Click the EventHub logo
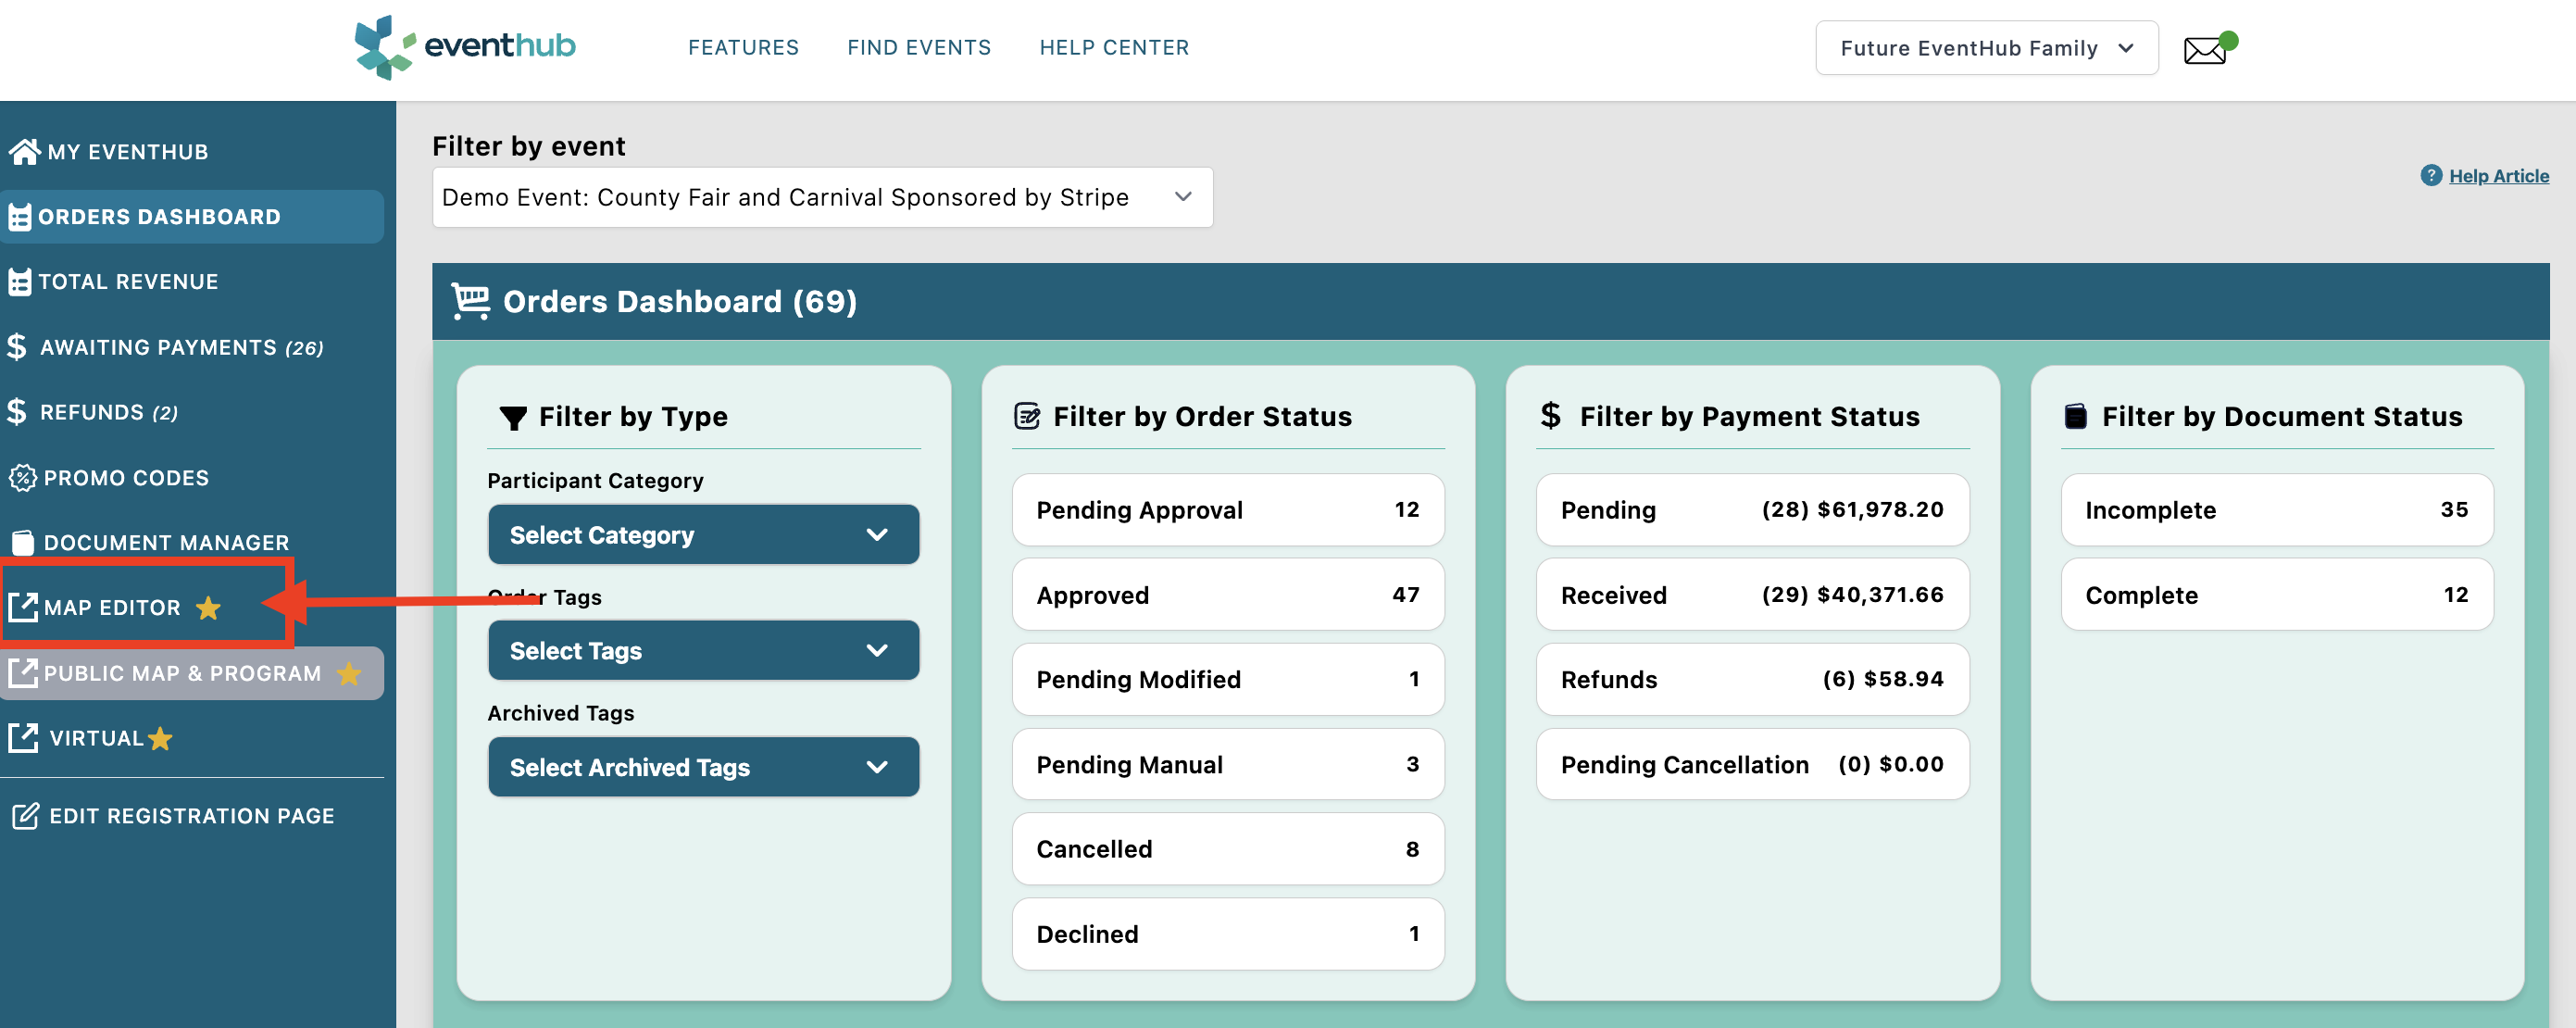The height and width of the screenshot is (1028, 2576). click(464, 47)
